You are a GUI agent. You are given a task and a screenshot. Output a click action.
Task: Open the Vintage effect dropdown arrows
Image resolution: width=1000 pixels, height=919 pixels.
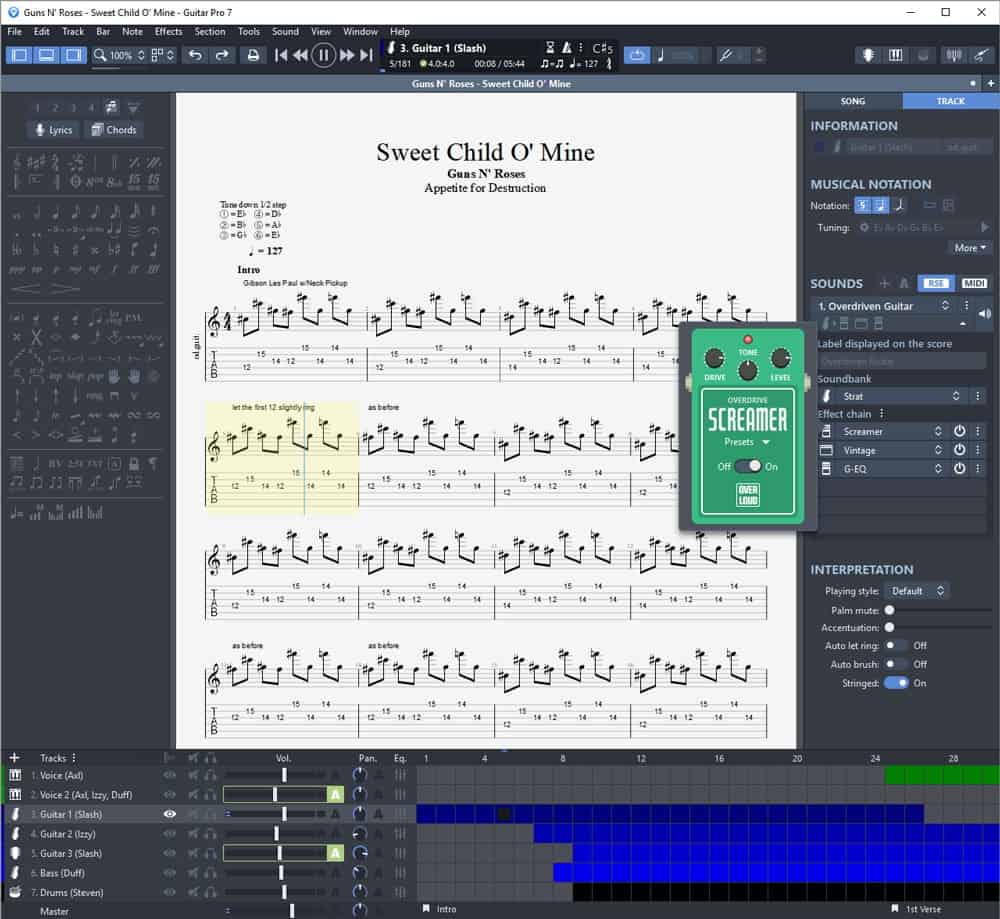click(x=938, y=450)
